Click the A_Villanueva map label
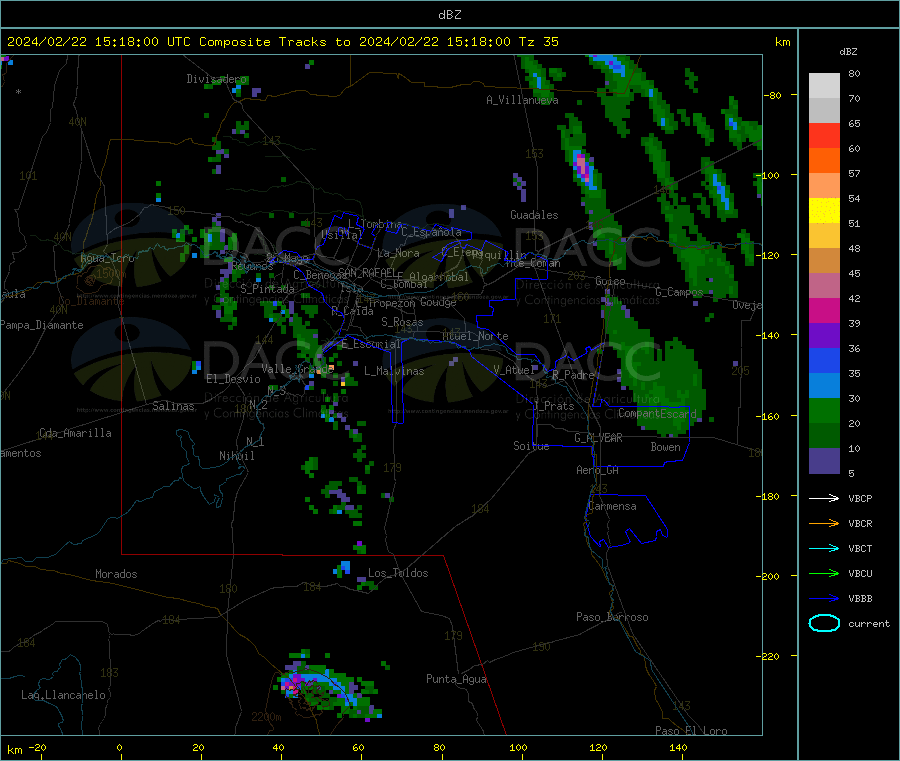The width and height of the screenshot is (900, 761). pyautogui.click(x=522, y=100)
